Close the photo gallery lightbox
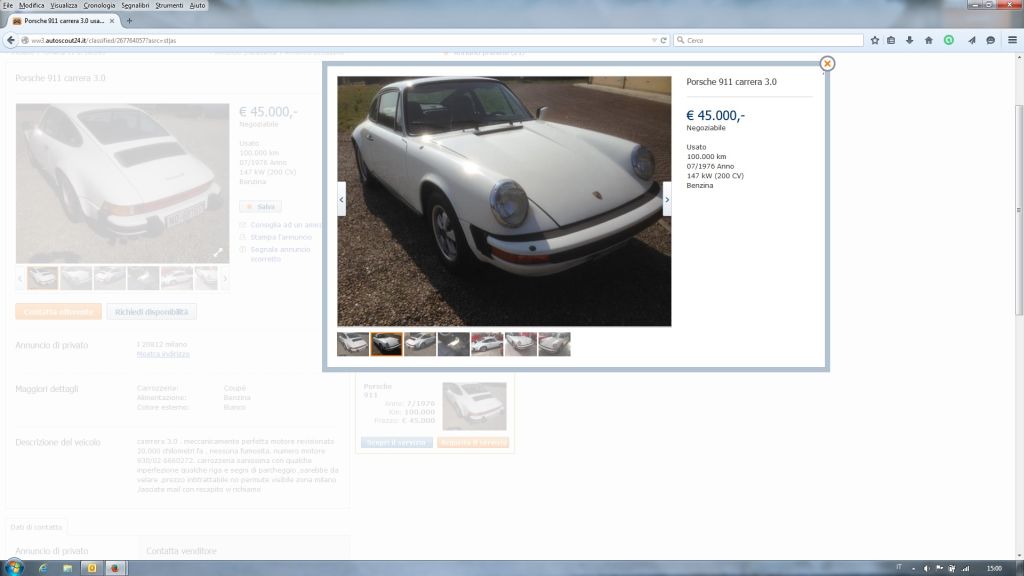Screen dimensions: 1024x576 tap(827, 63)
